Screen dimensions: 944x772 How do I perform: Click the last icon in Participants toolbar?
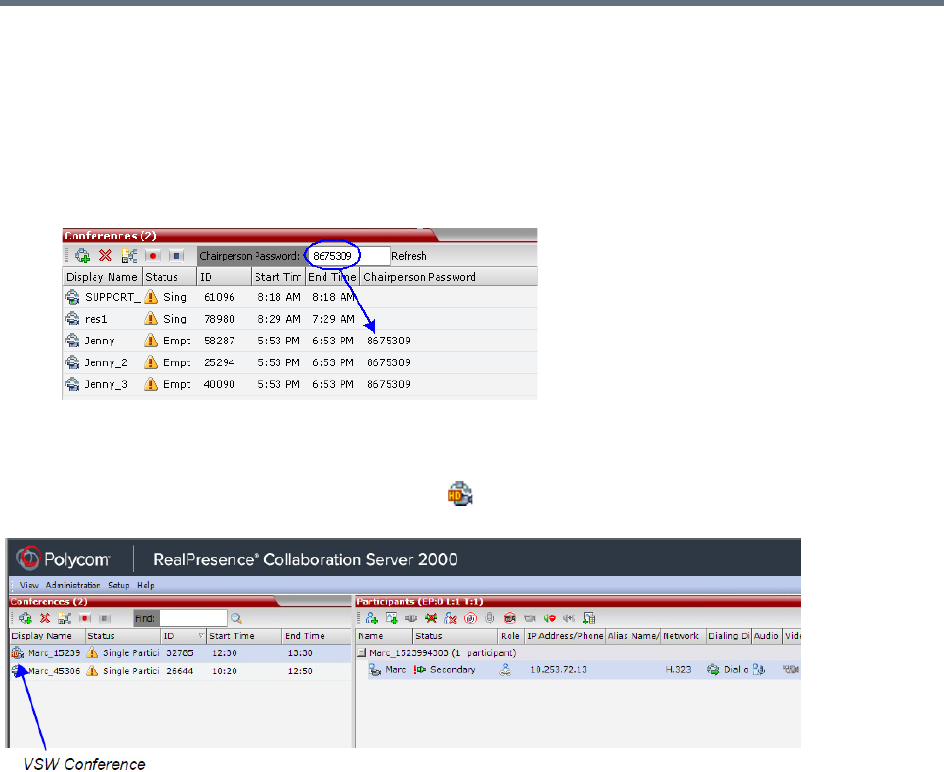[589, 618]
